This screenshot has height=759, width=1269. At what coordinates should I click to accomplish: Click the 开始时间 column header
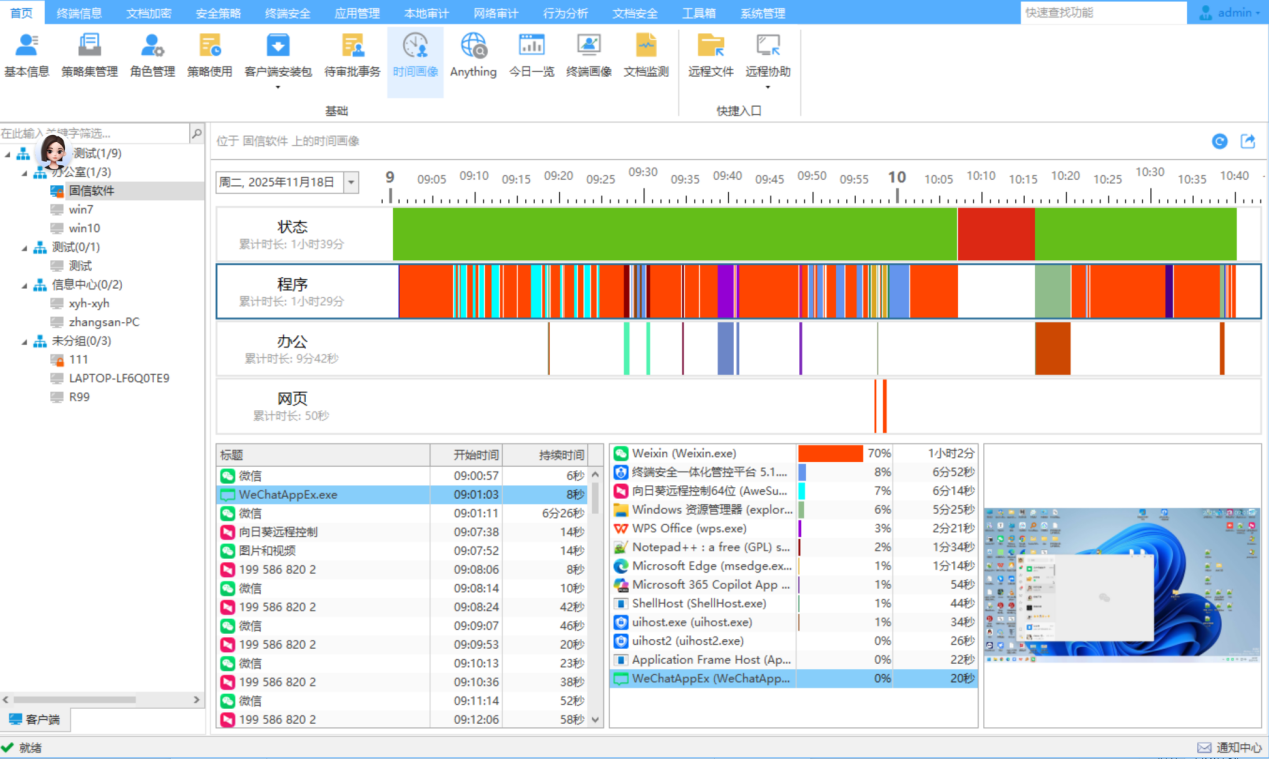466,454
